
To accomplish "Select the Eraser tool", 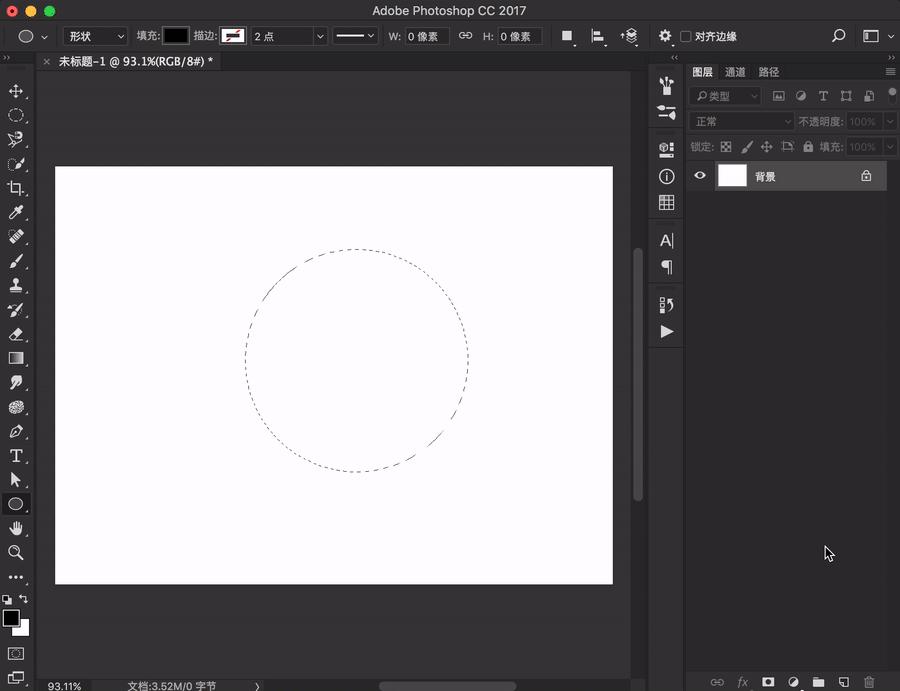I will click(16, 334).
